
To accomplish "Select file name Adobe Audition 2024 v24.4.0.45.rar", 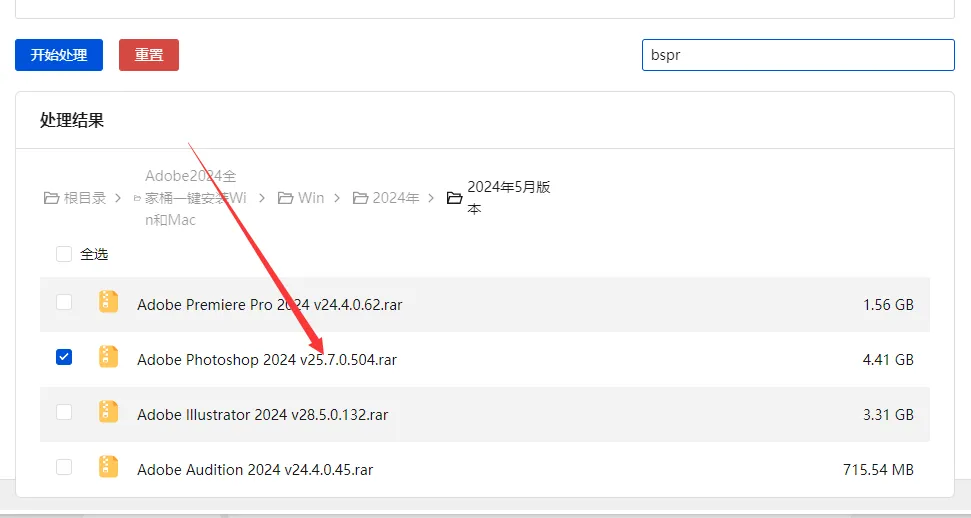I will coord(255,470).
